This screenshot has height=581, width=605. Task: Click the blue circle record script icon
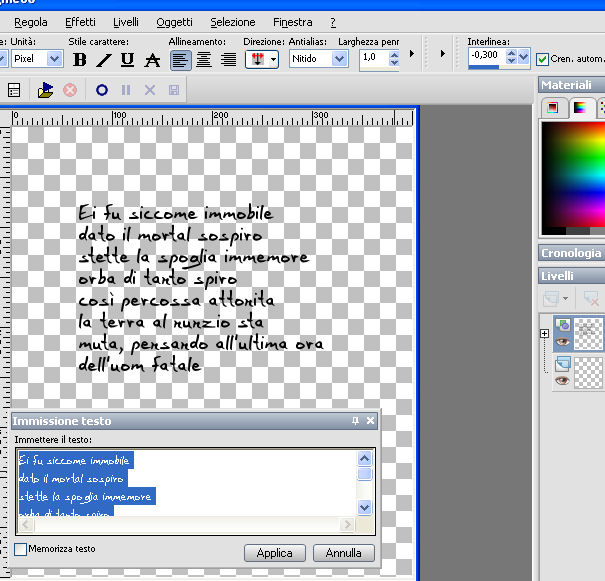tap(101, 90)
